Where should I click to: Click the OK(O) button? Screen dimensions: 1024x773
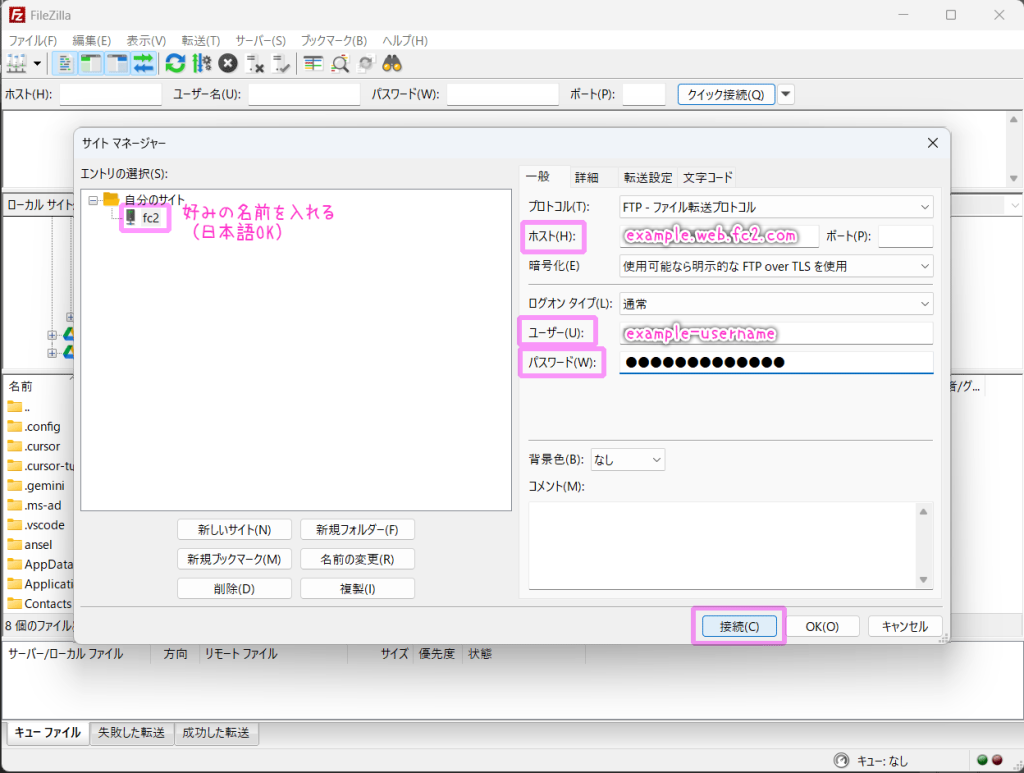[x=822, y=626]
